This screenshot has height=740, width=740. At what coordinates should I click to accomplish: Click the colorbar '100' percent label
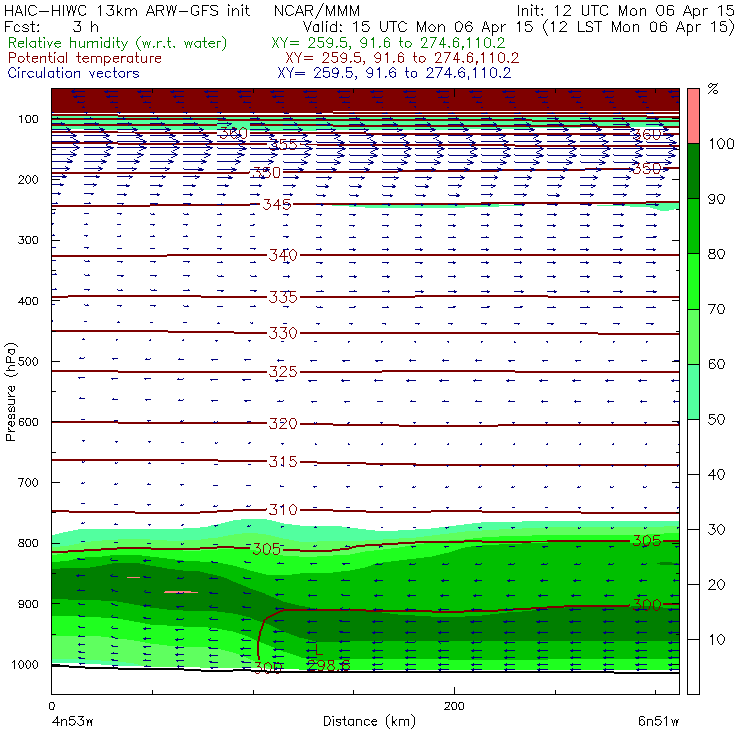tap(721, 143)
